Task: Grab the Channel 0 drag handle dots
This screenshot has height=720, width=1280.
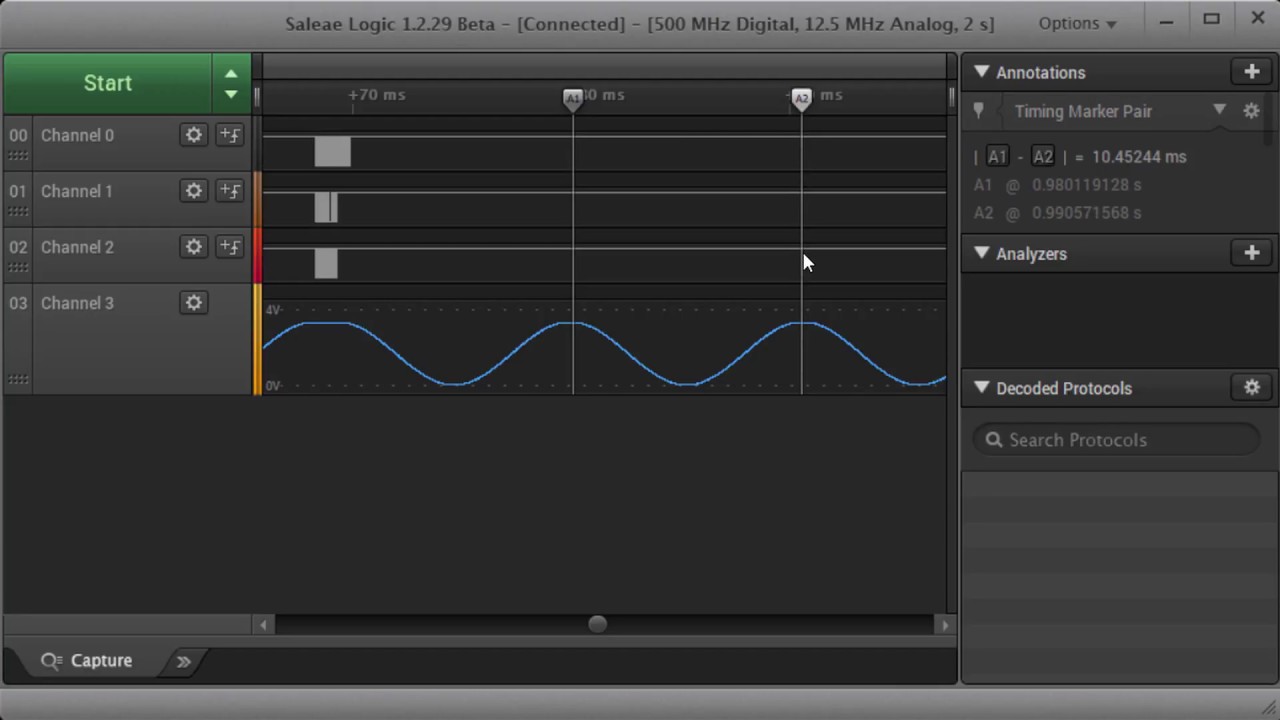Action: point(18,156)
